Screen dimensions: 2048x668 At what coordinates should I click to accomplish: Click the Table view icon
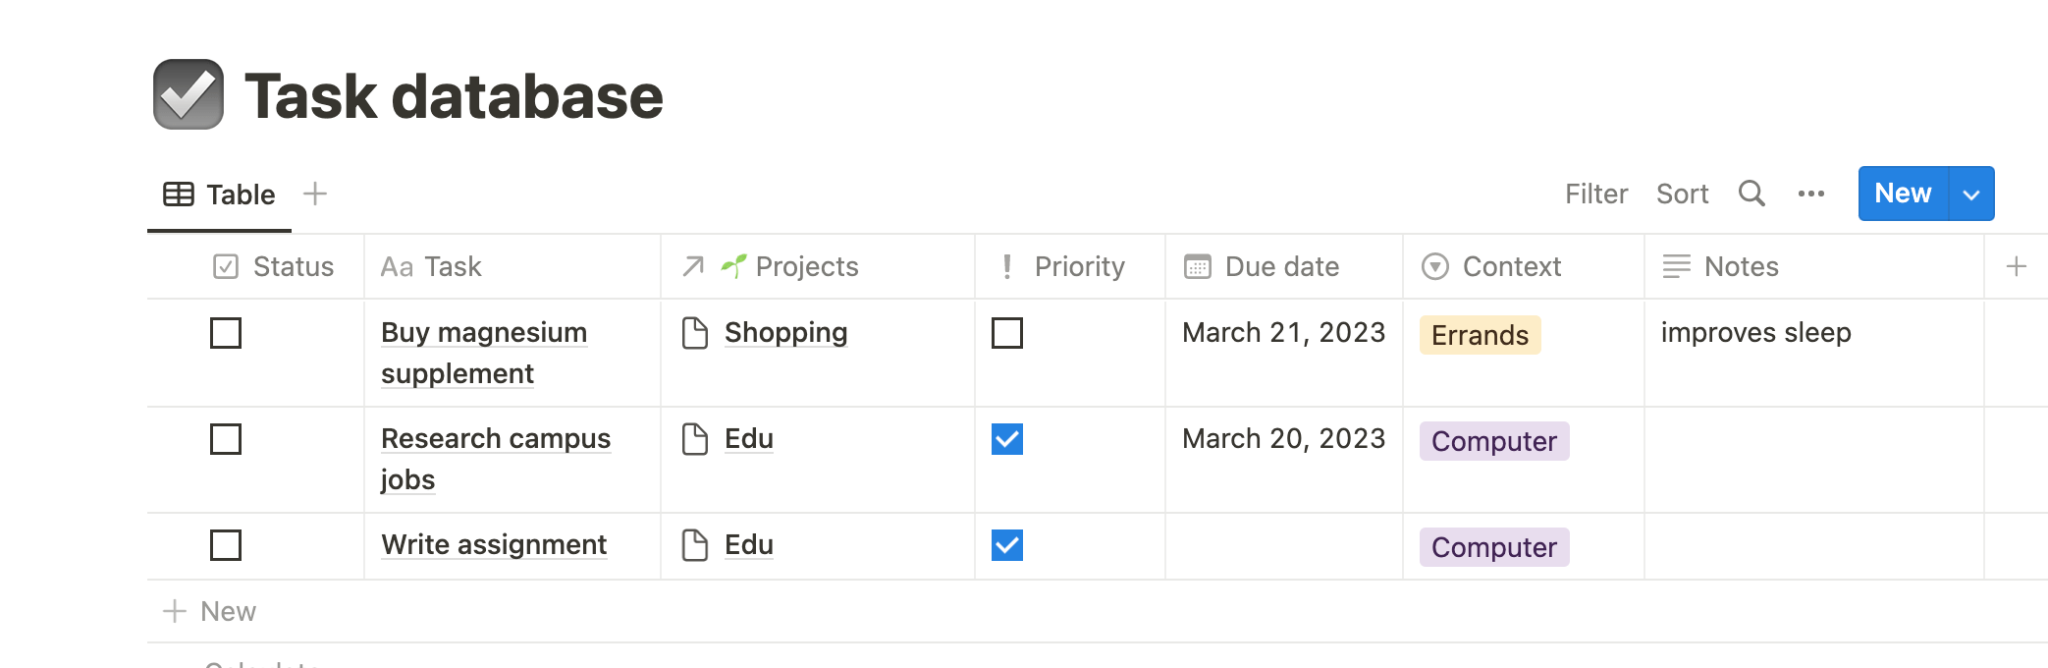coord(178,194)
